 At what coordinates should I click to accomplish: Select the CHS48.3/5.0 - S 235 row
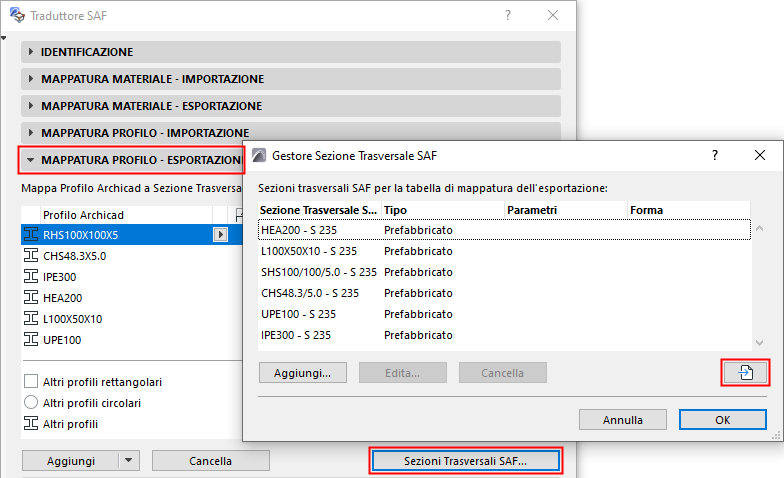[x=504, y=293]
